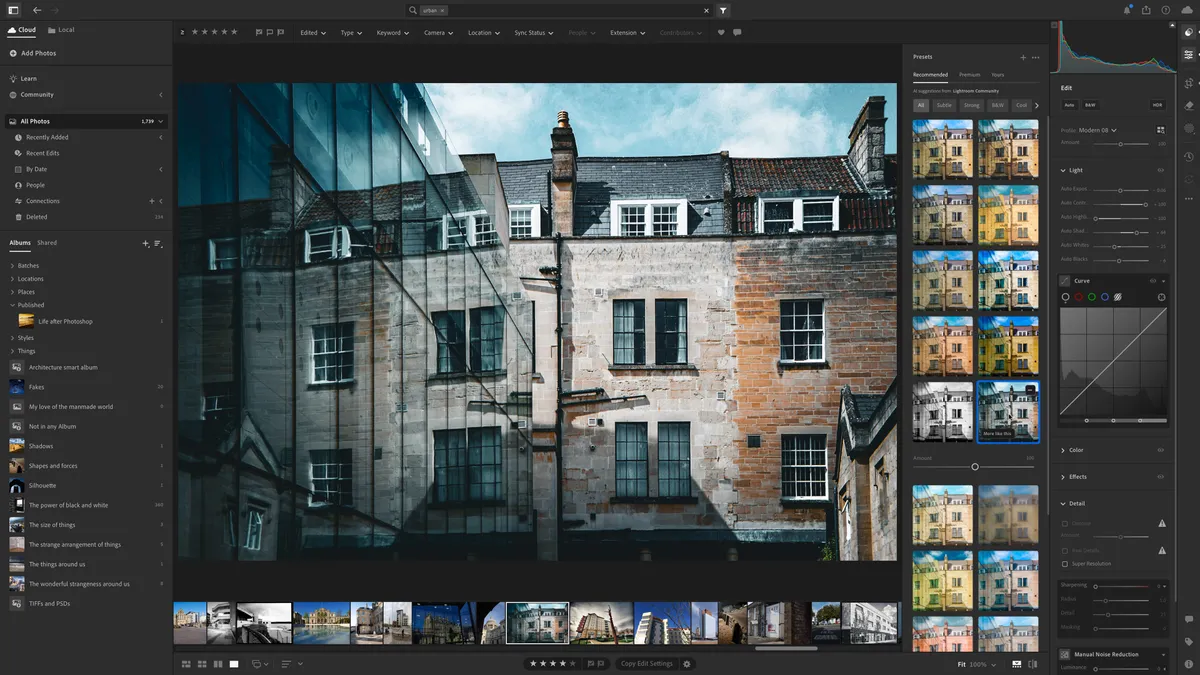Switch to the Local tab
Image resolution: width=1200 pixels, height=675 pixels.
coord(62,29)
